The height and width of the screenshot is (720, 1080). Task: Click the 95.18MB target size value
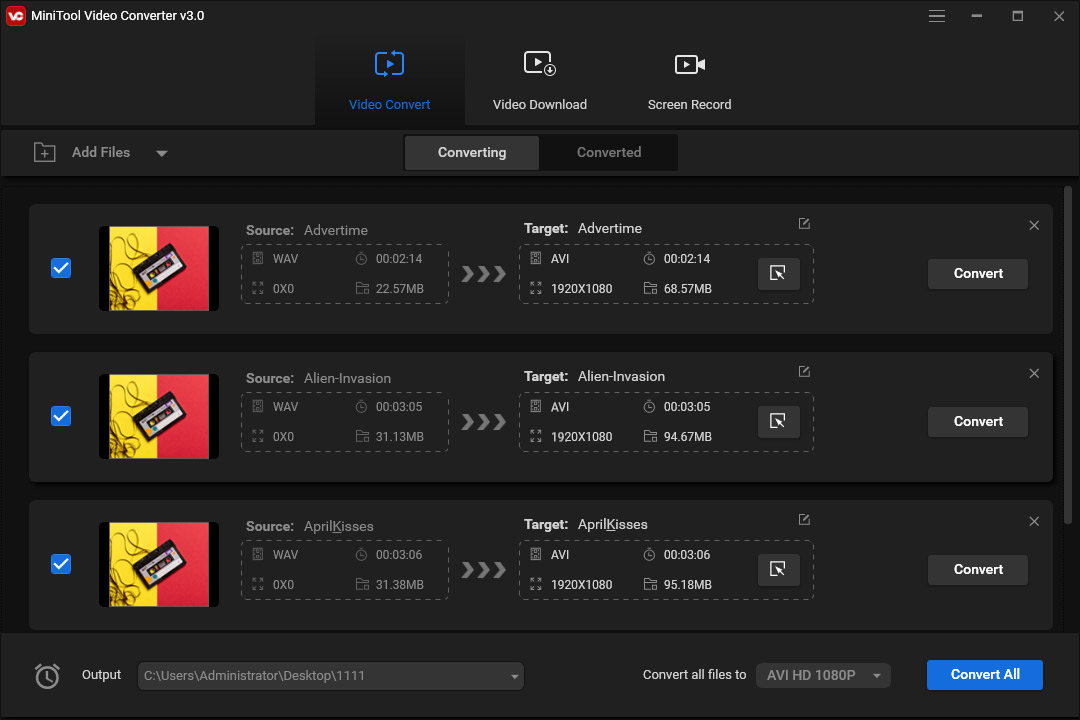point(687,585)
